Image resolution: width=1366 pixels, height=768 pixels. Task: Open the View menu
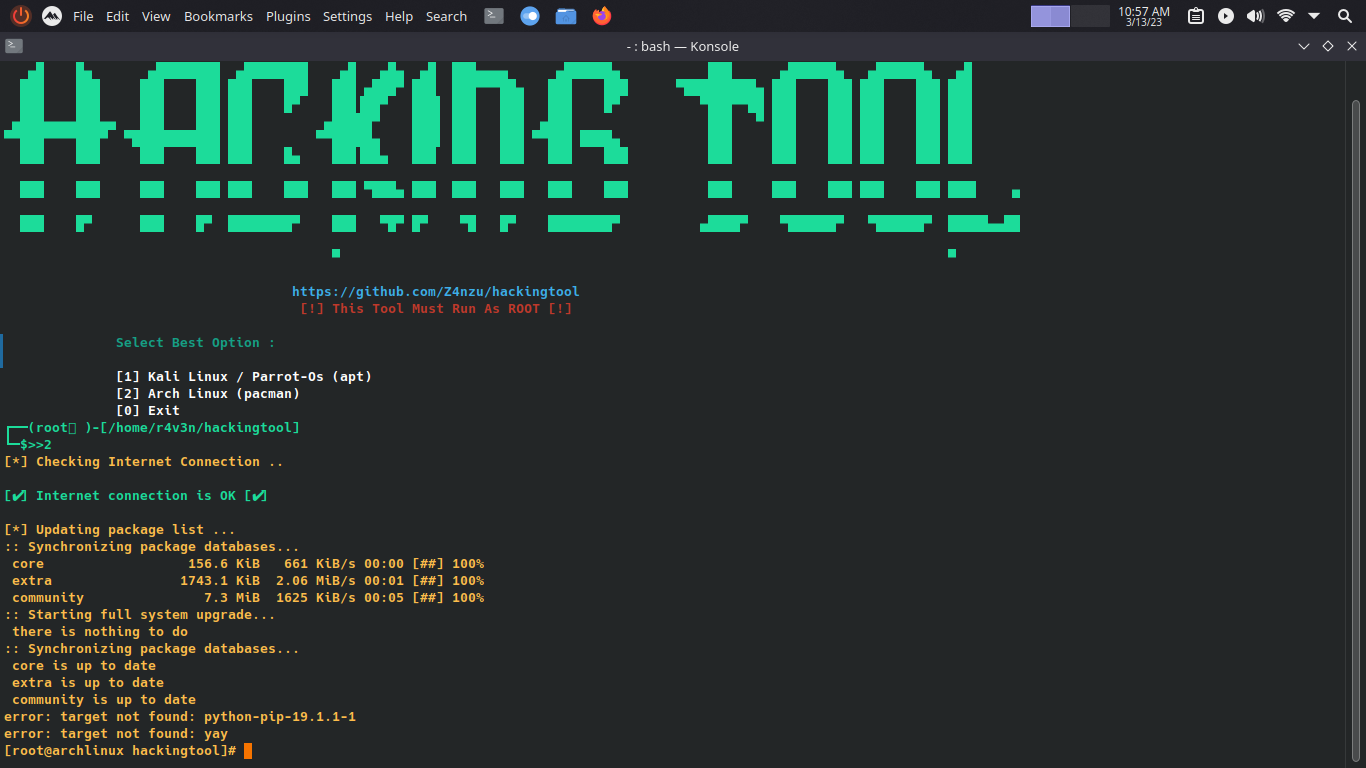point(156,16)
